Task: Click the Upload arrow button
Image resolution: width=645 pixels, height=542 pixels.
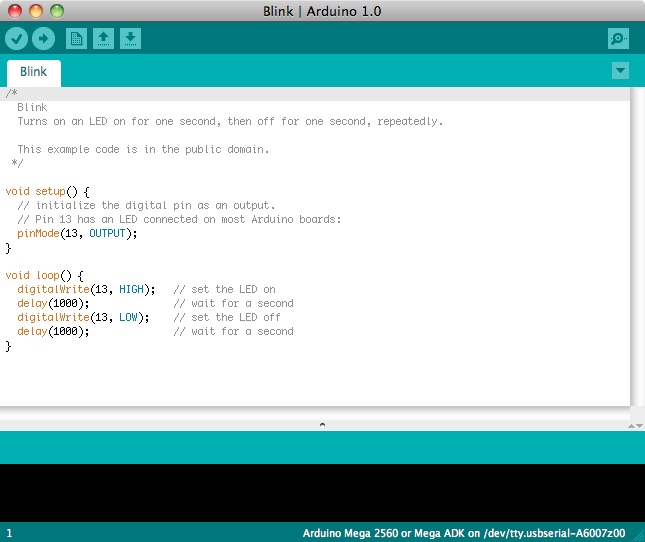Action: pyautogui.click(x=43, y=39)
